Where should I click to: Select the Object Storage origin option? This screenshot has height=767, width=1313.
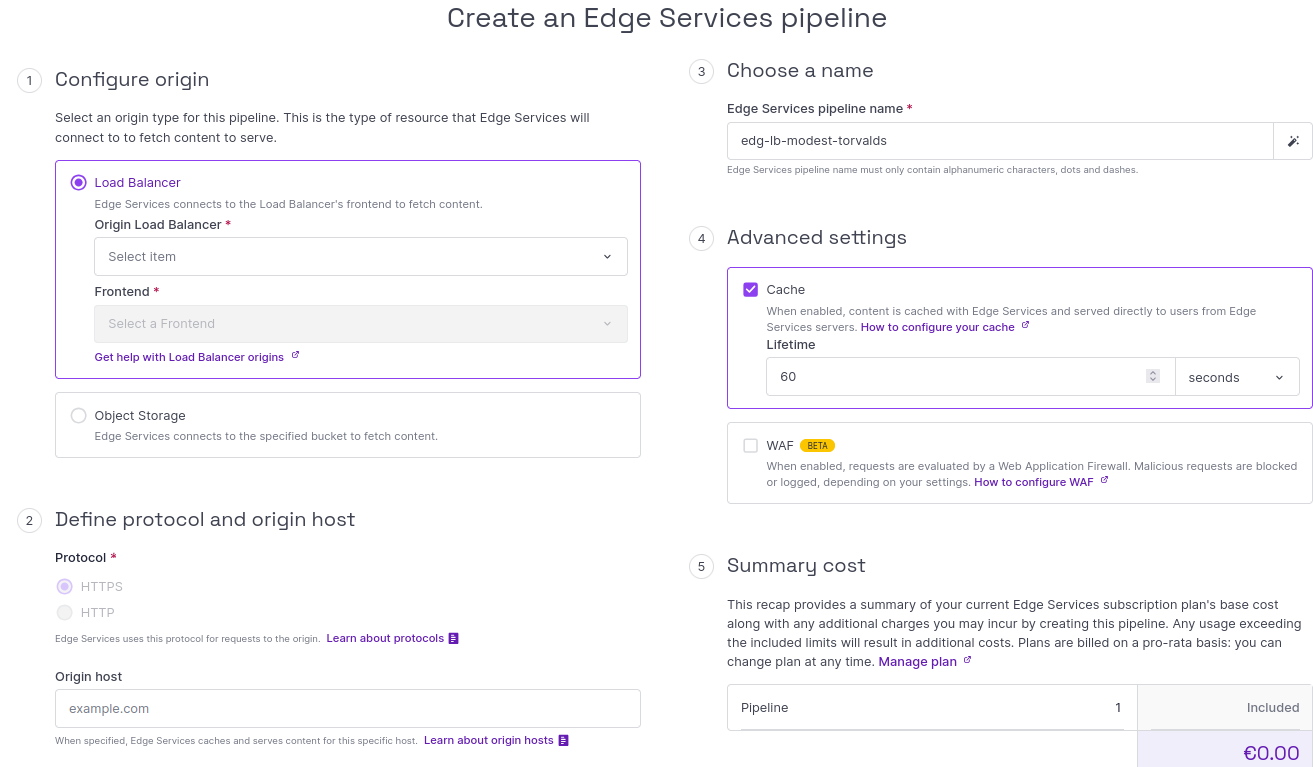pos(78,415)
